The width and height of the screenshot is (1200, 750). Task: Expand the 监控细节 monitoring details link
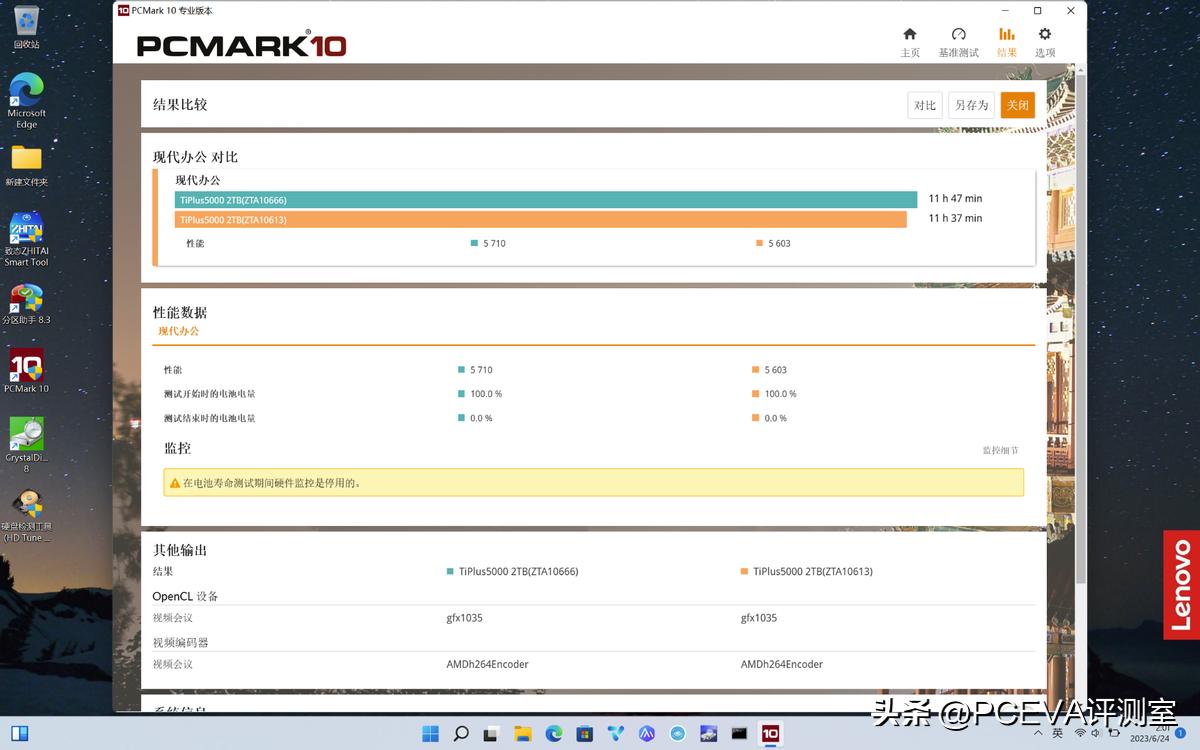[x=1000, y=451]
